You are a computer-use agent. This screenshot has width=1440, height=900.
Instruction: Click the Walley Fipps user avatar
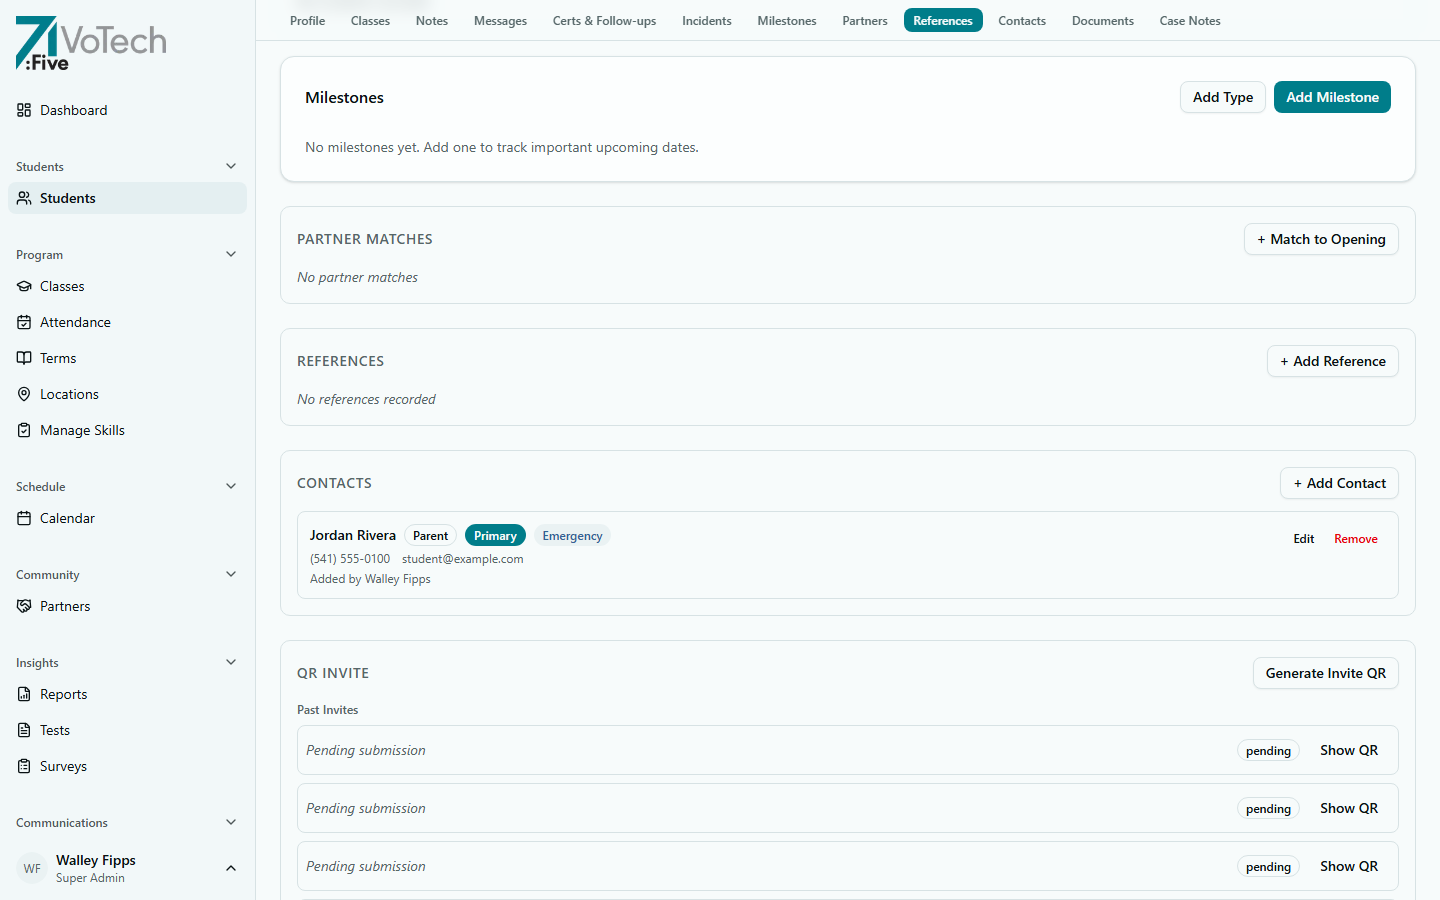pyautogui.click(x=31, y=867)
